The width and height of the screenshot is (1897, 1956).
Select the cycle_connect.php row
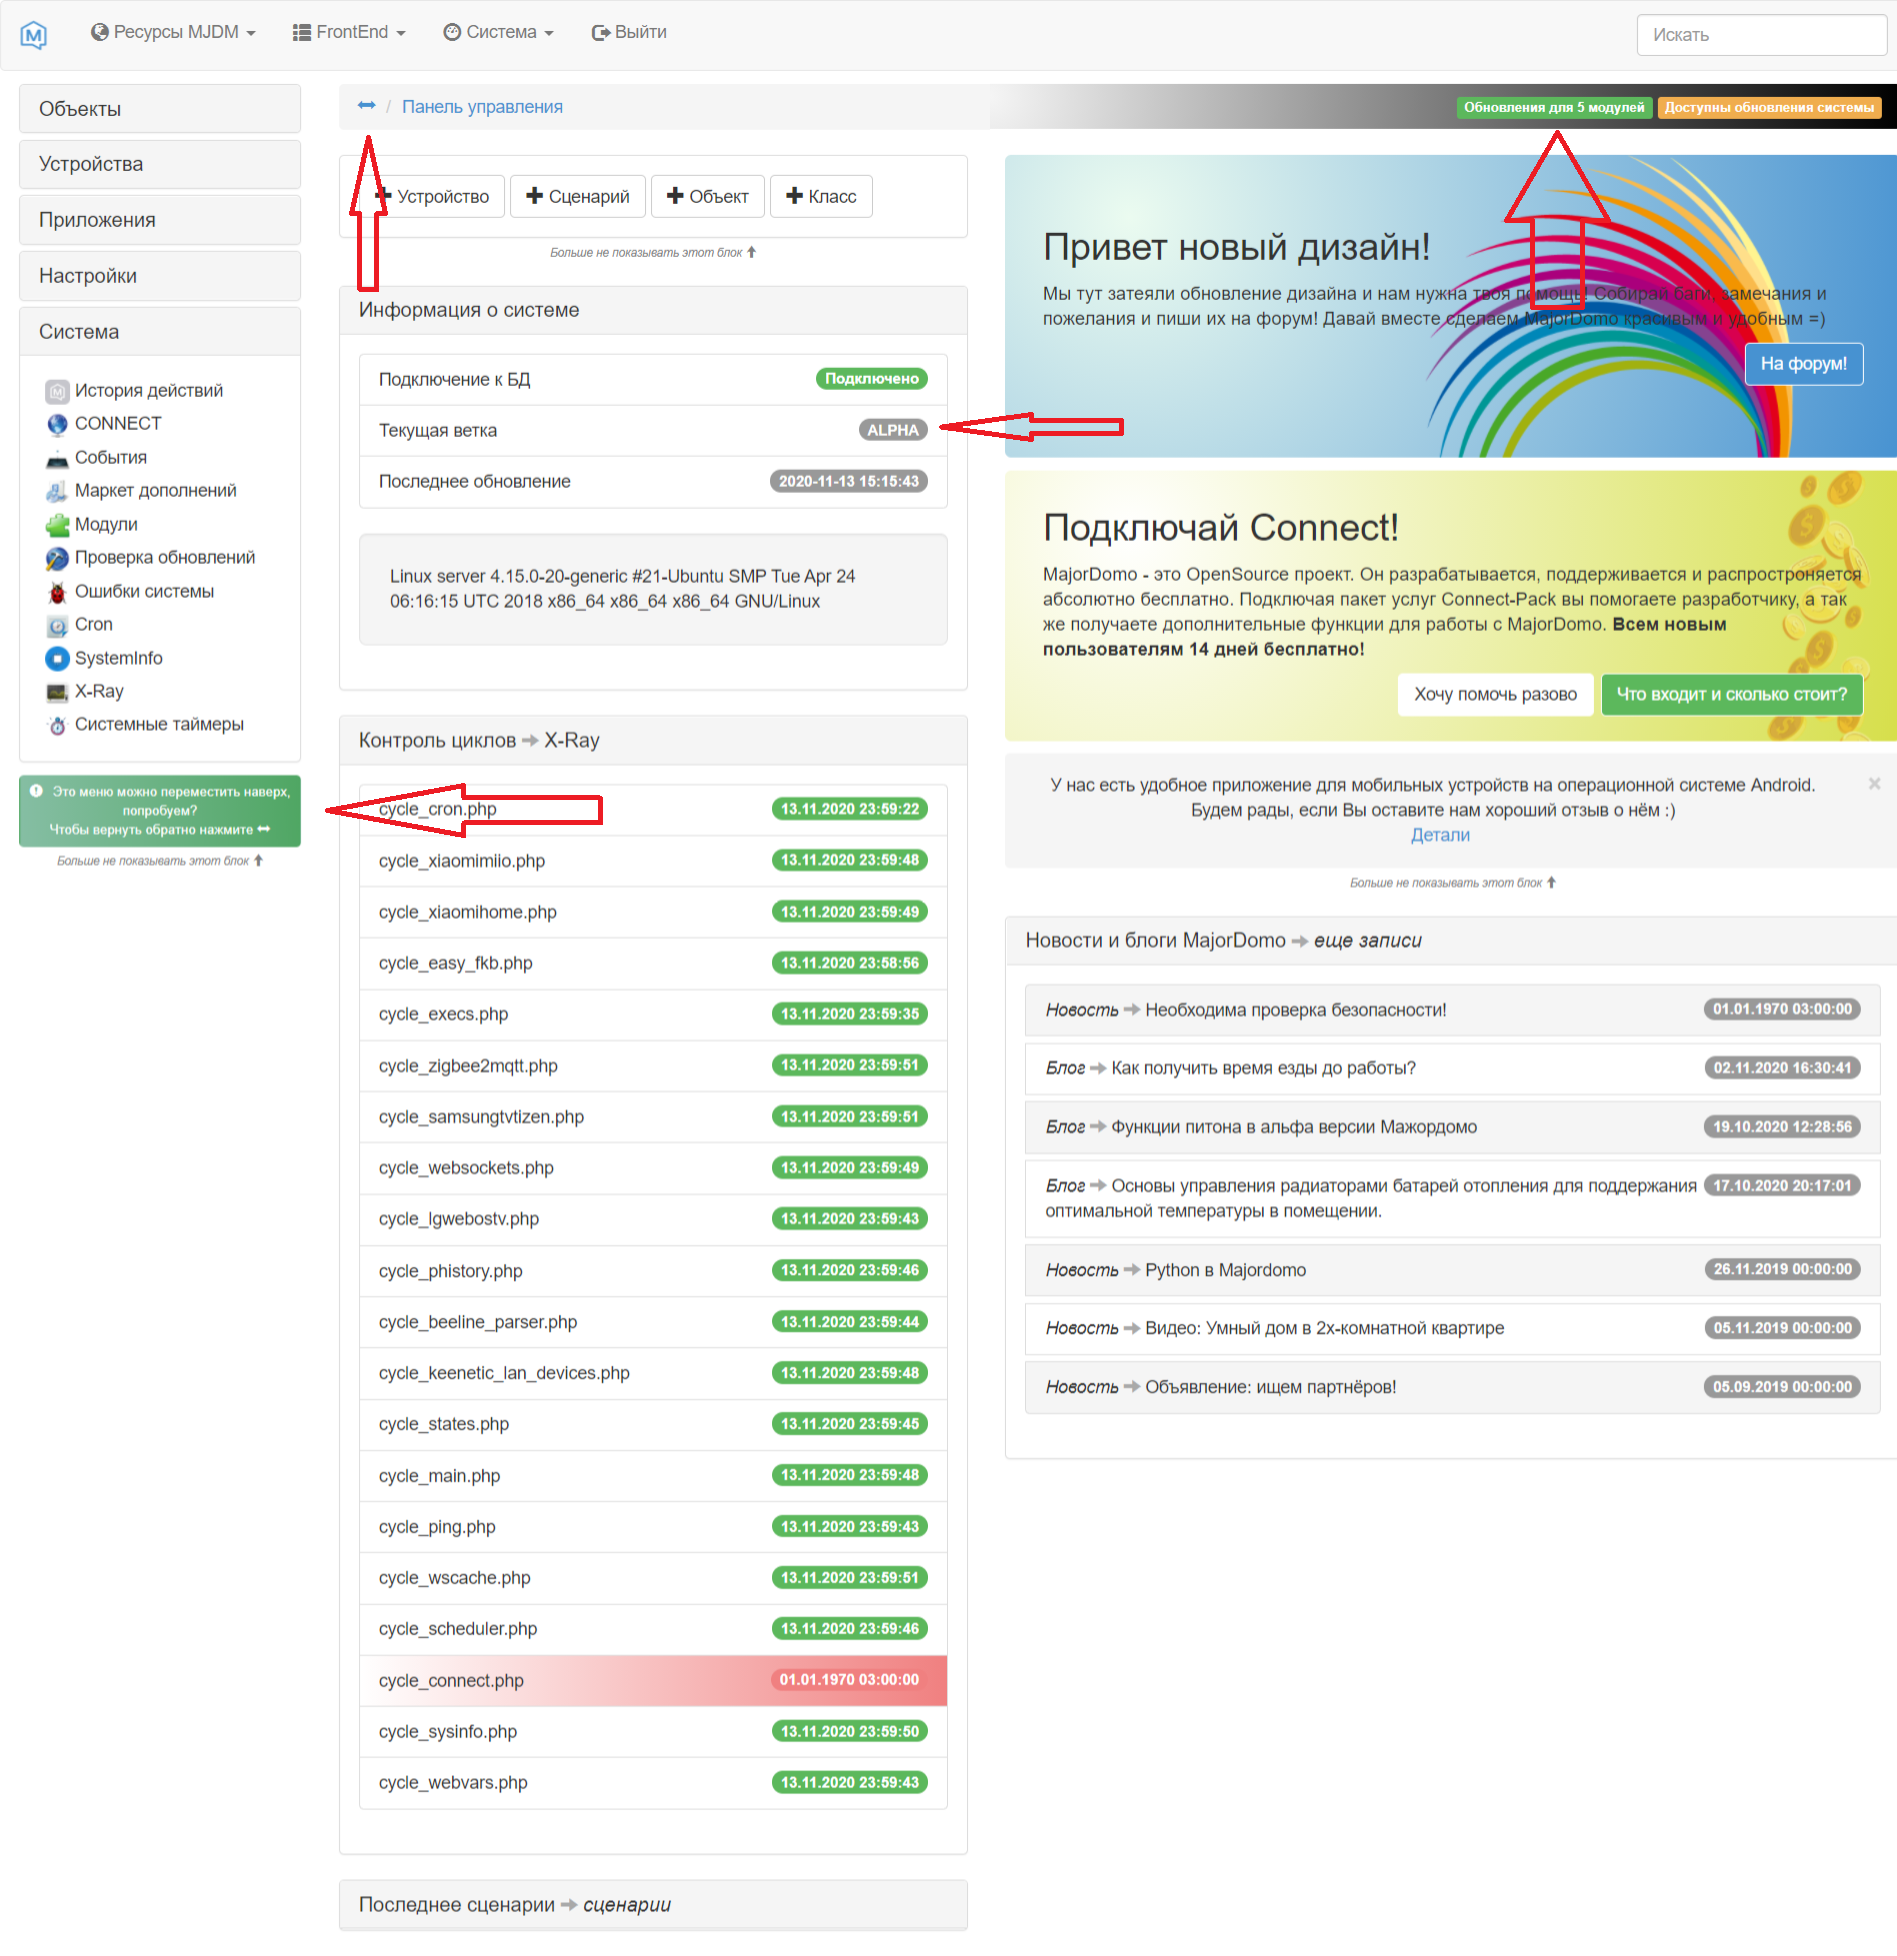click(653, 1680)
